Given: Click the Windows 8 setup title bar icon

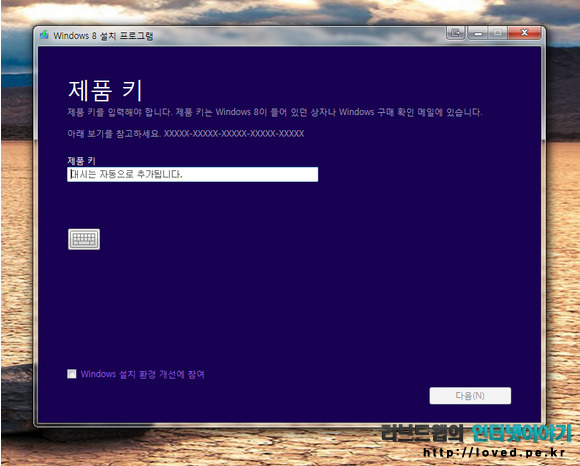Looking at the screenshot, I should pyautogui.click(x=45, y=35).
